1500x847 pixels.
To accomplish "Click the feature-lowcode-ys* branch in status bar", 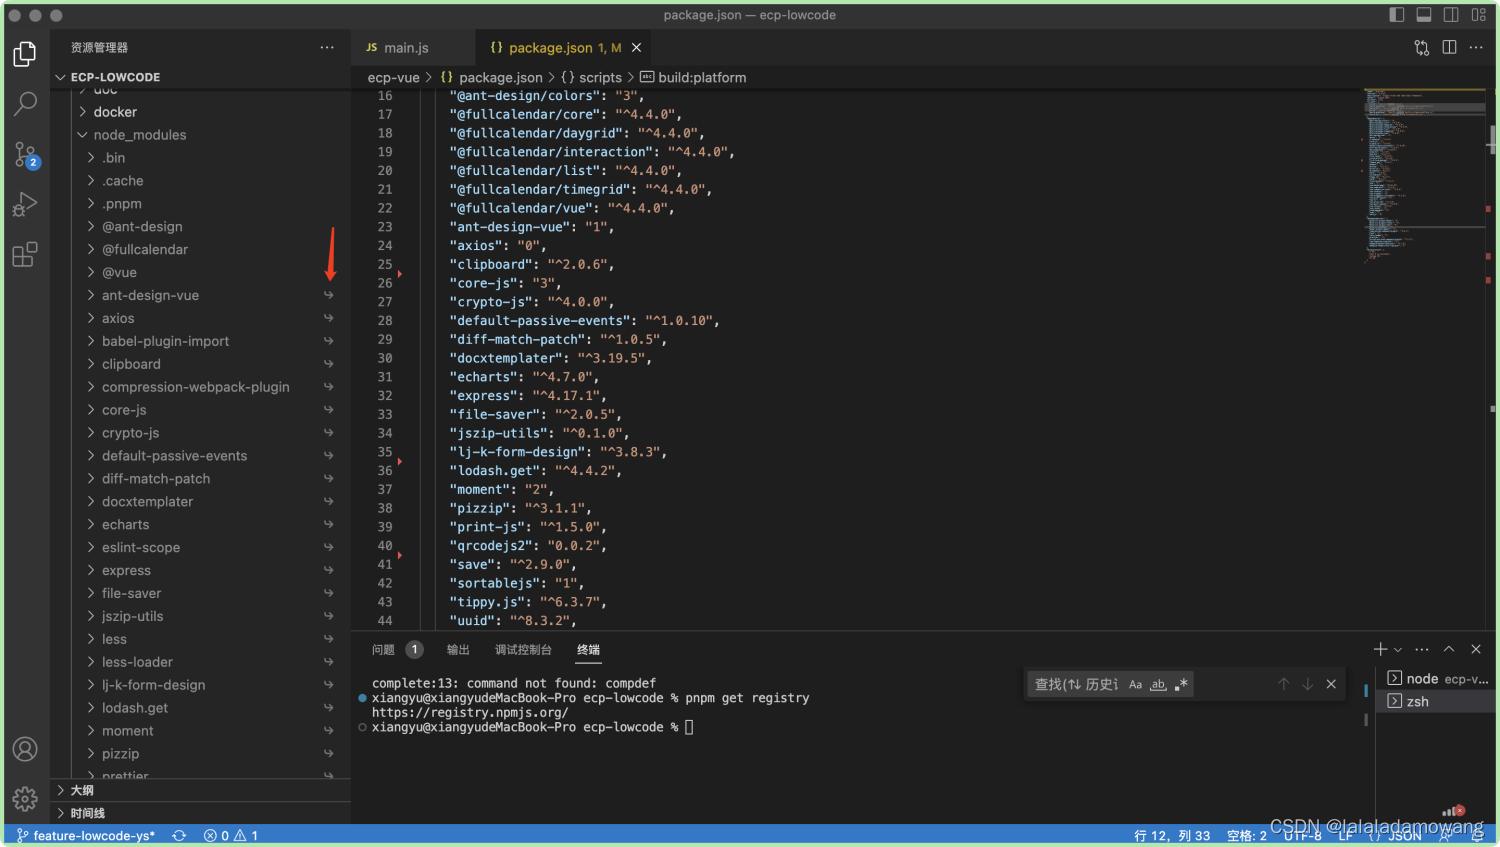I will click(x=86, y=835).
